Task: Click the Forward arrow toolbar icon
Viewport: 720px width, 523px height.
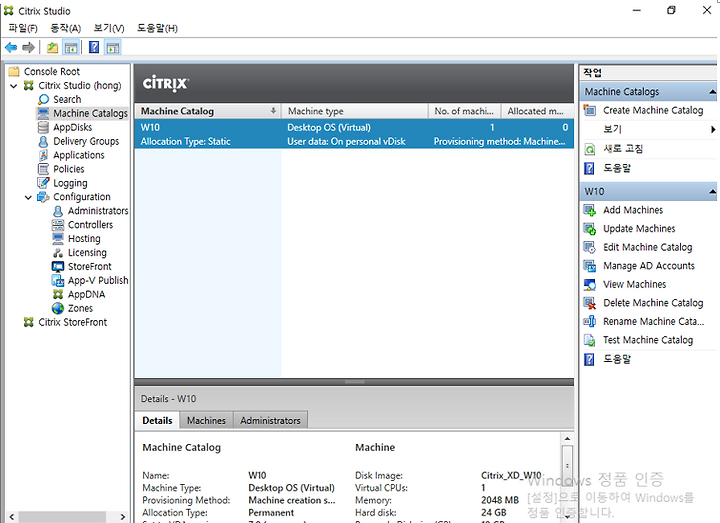Action: click(x=28, y=47)
